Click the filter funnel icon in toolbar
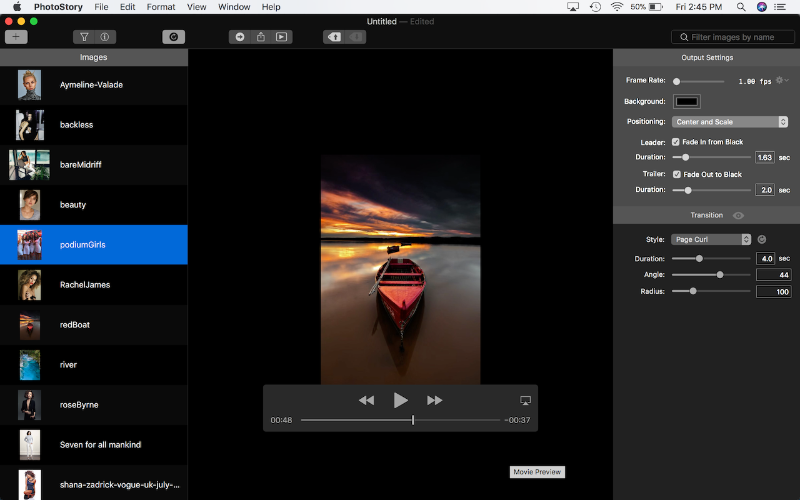The height and width of the screenshot is (500, 800). tap(84, 37)
